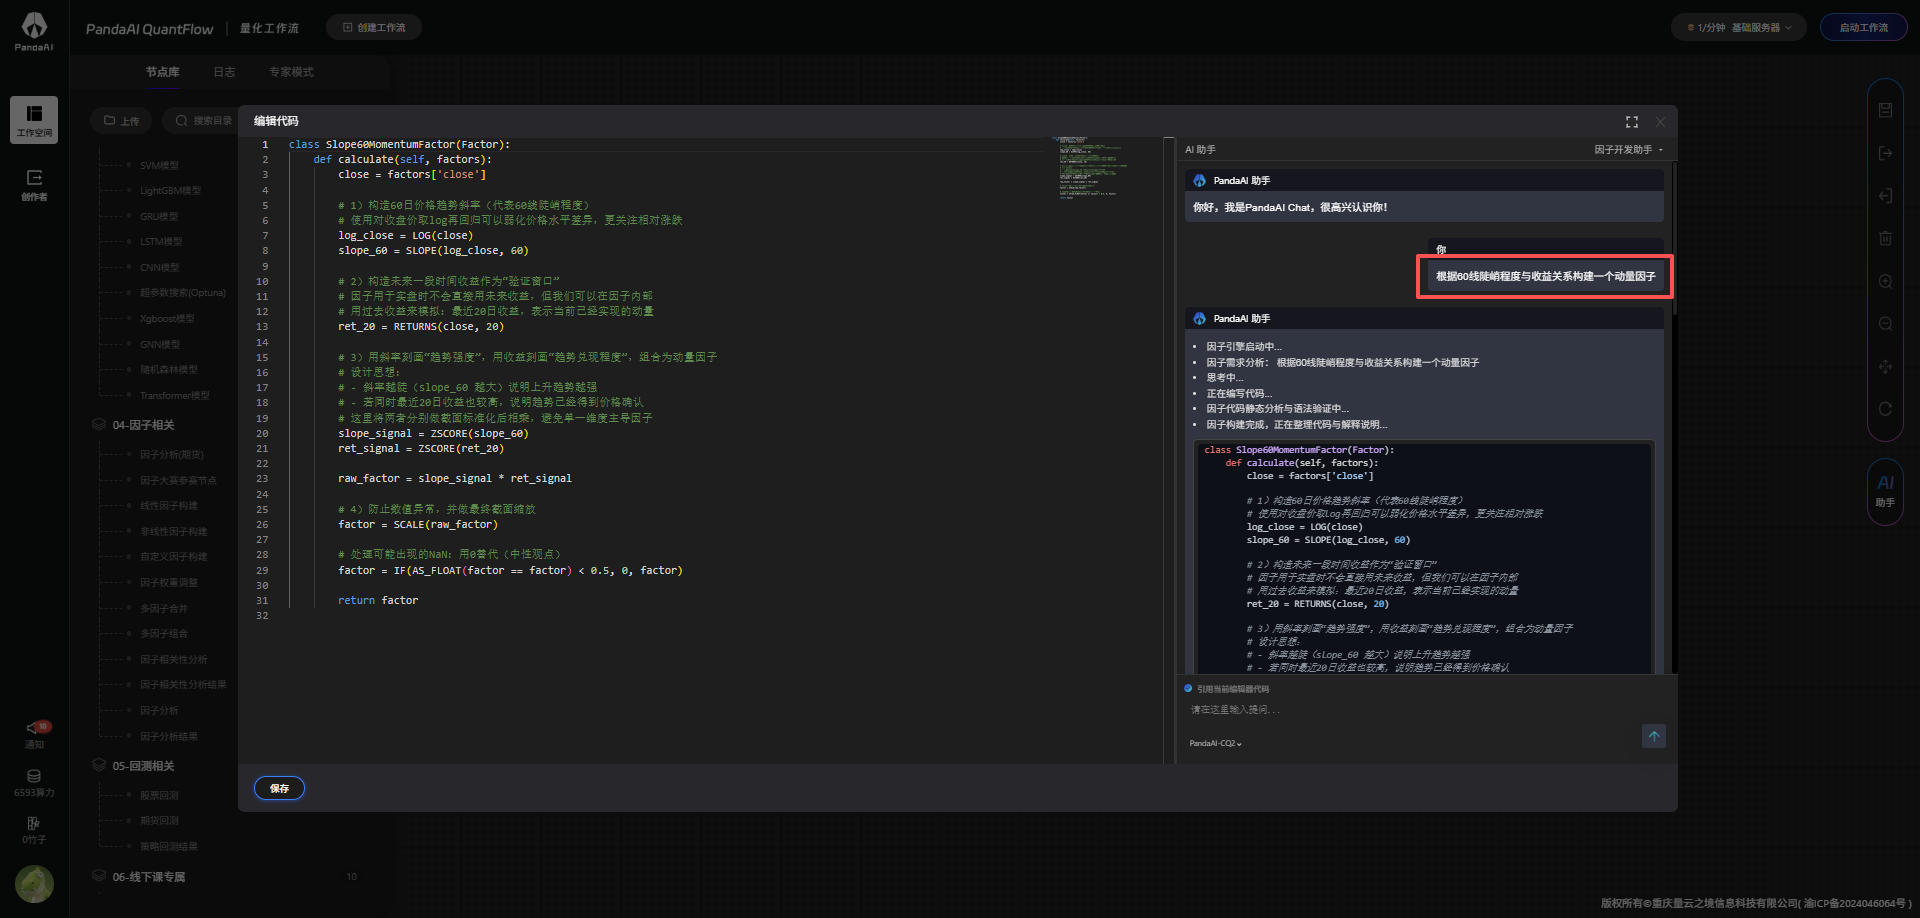Screen dimensions: 1920x918
Task: Select the SVM模型 node in tree
Action: coord(159,165)
